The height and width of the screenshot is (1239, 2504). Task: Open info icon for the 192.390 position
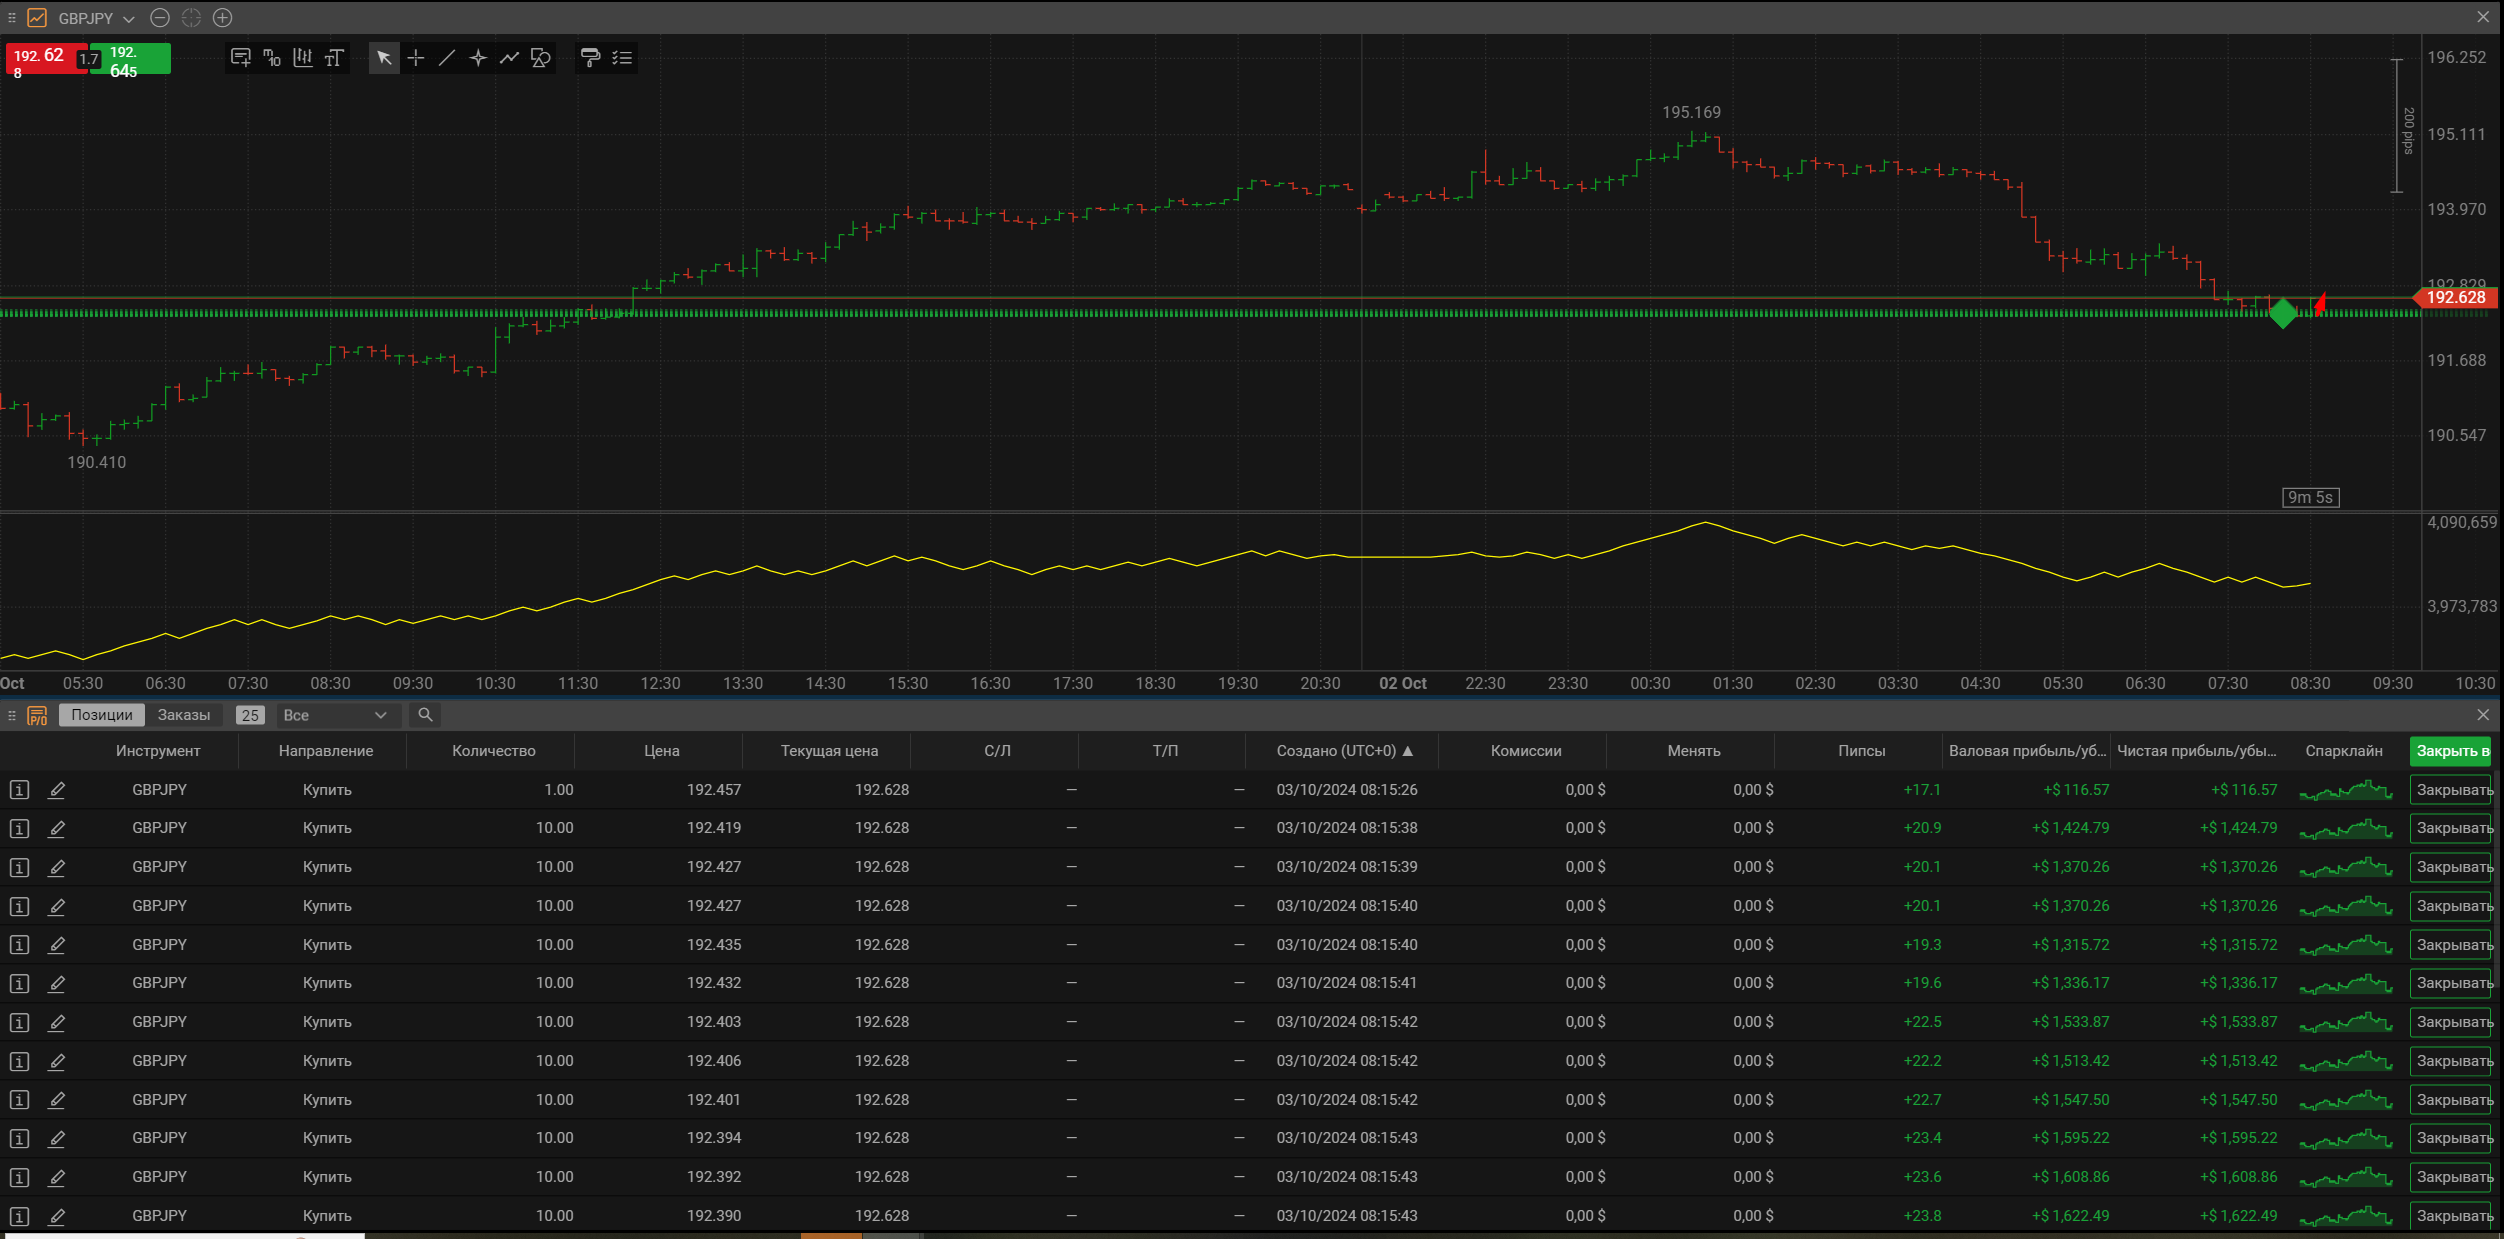coord(19,1217)
